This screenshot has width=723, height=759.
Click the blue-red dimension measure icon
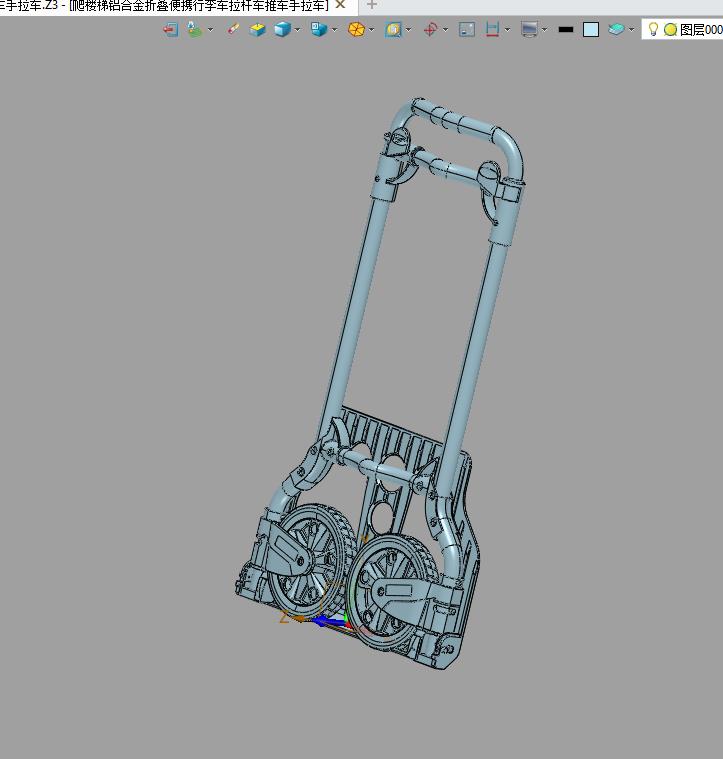click(x=492, y=30)
